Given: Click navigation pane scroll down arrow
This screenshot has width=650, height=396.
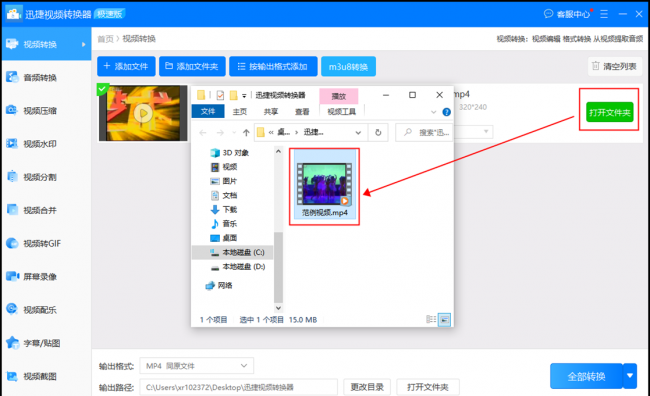Looking at the screenshot, I should 278,308.
